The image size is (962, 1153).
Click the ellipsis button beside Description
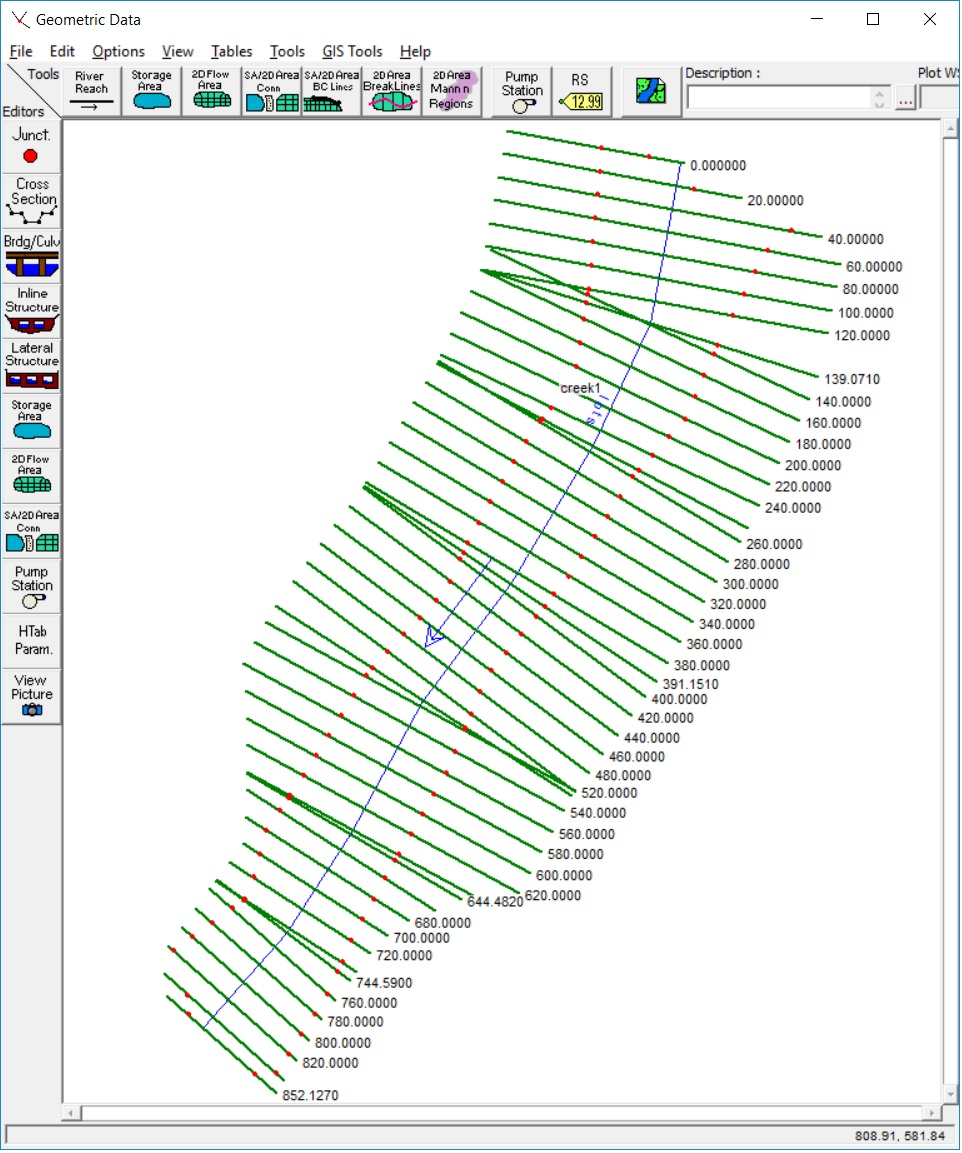[x=905, y=98]
